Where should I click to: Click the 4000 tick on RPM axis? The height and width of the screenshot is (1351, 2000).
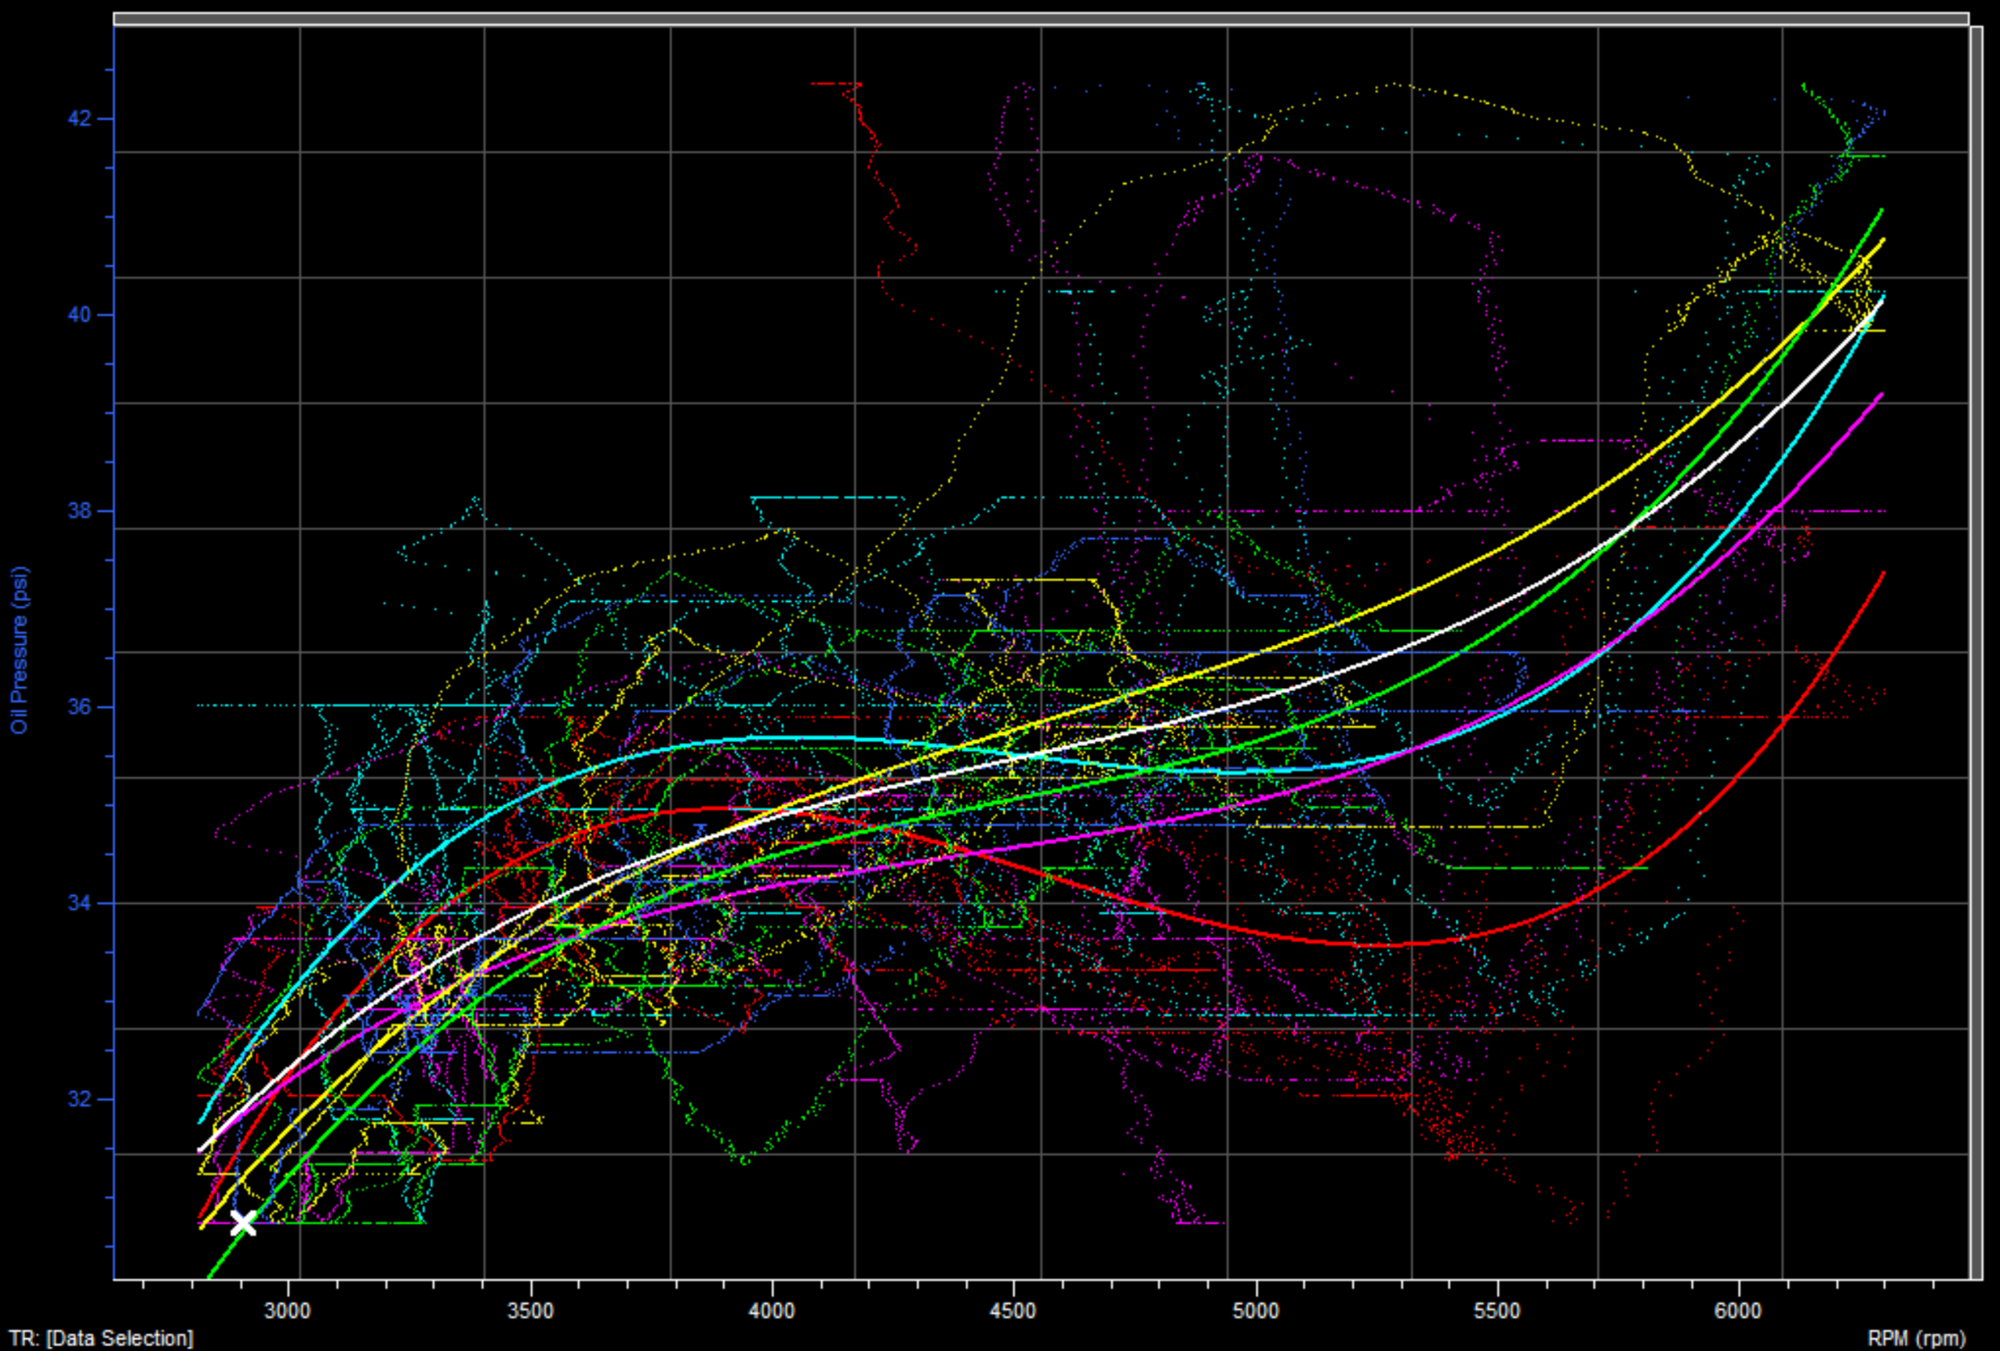pyautogui.click(x=771, y=1310)
